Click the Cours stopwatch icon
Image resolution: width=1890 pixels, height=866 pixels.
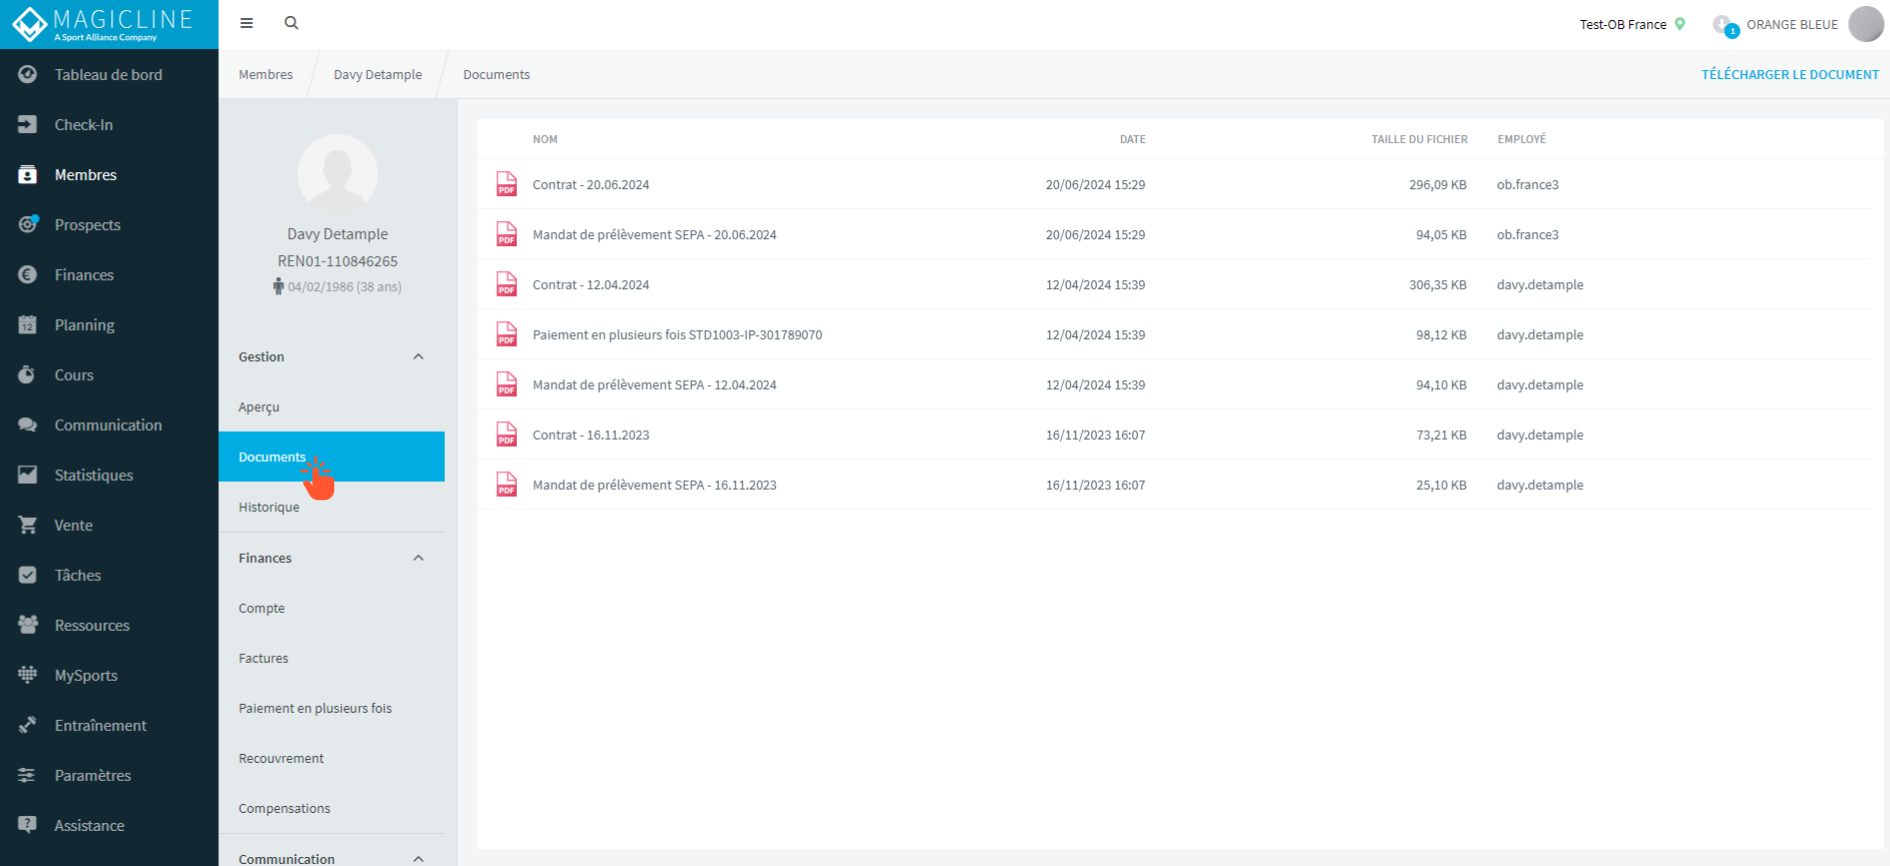click(27, 374)
